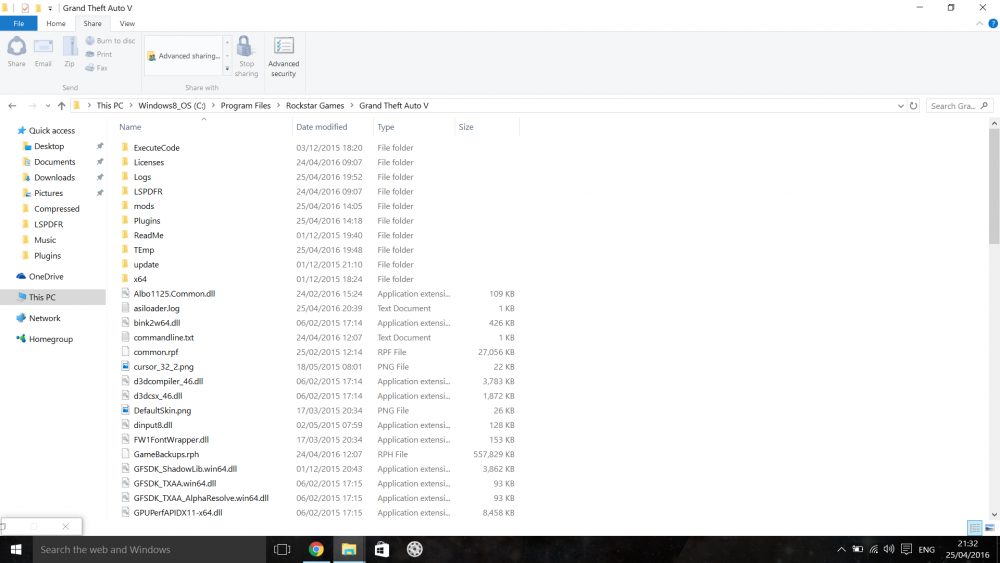
Task: Open Advanced security settings
Action: tap(283, 56)
